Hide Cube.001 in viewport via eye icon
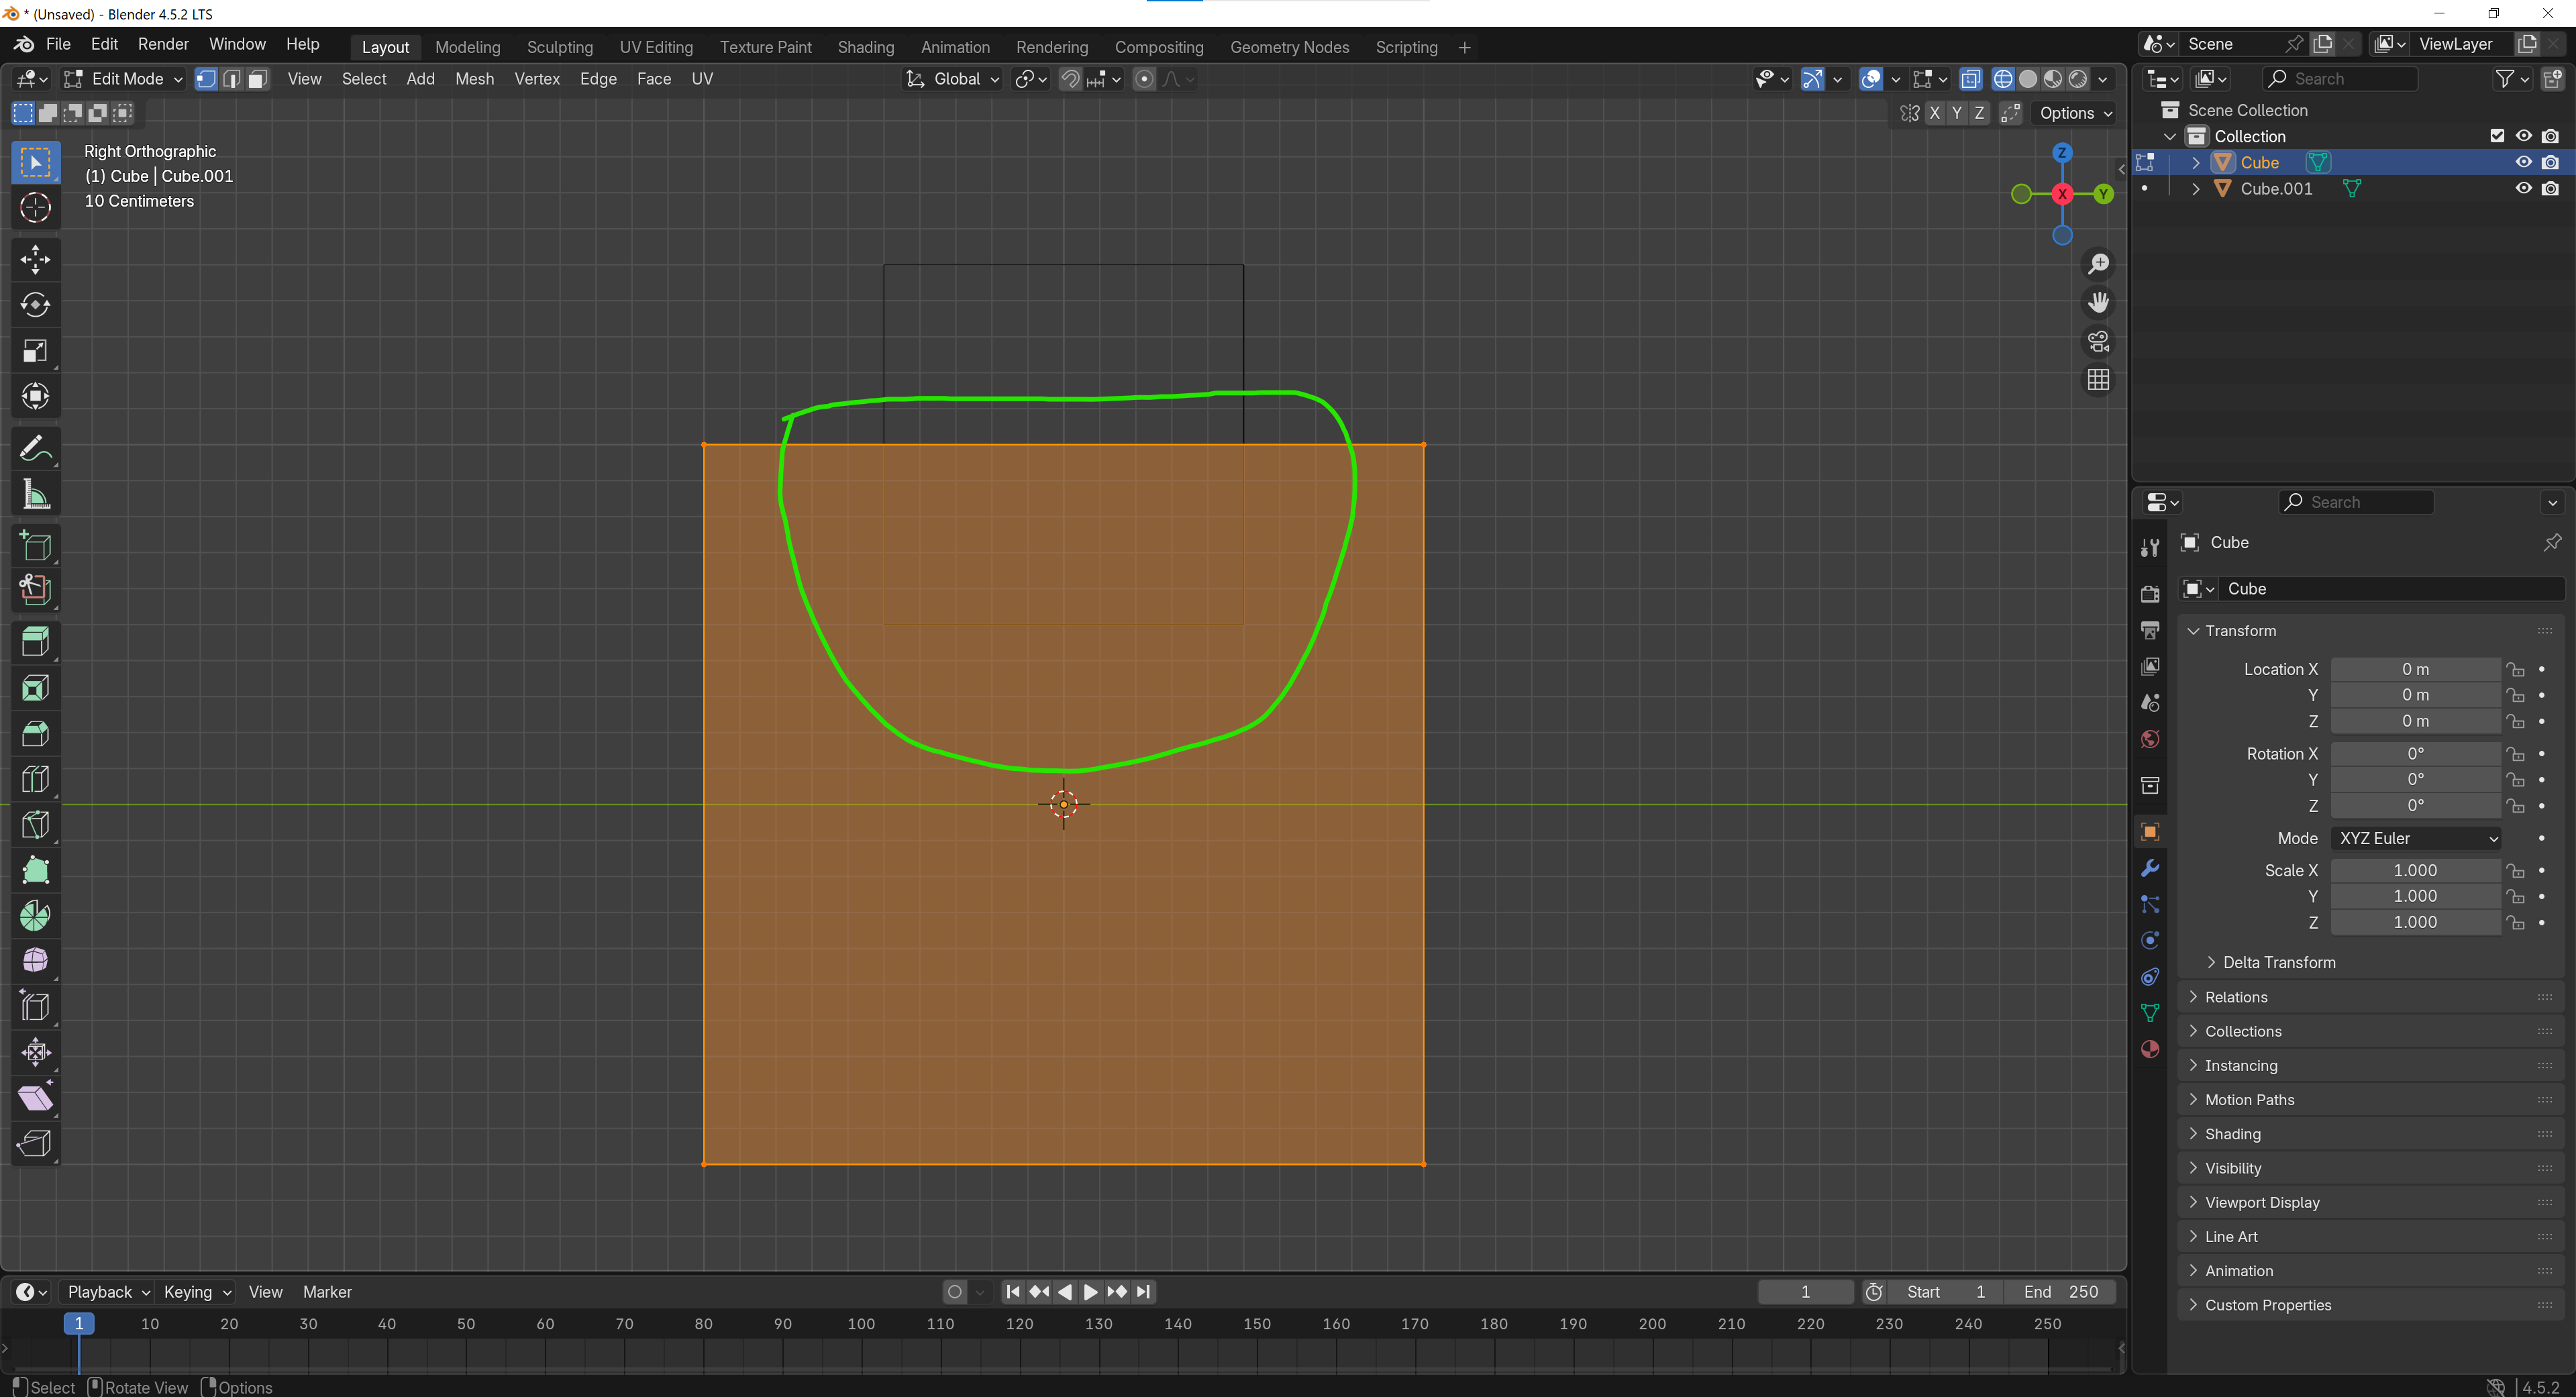Screen dimensions: 2576x1397 pos(2524,188)
